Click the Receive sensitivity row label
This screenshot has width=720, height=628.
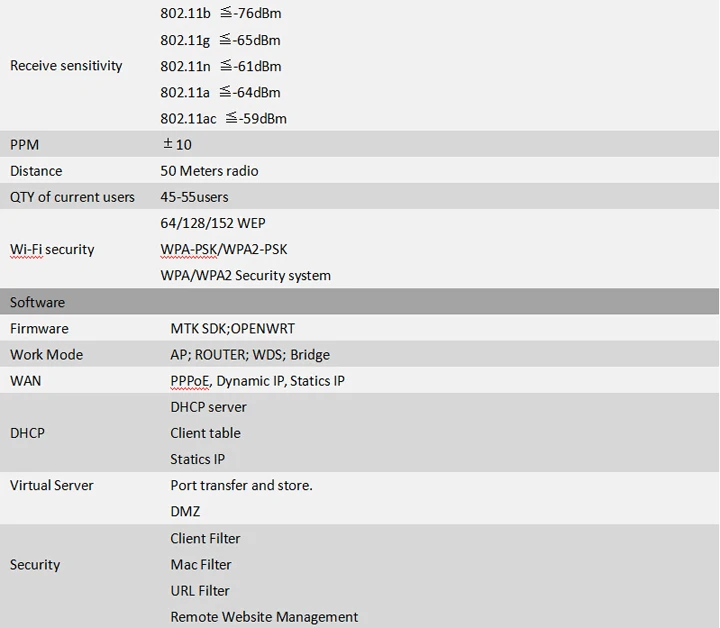[x=66, y=66]
